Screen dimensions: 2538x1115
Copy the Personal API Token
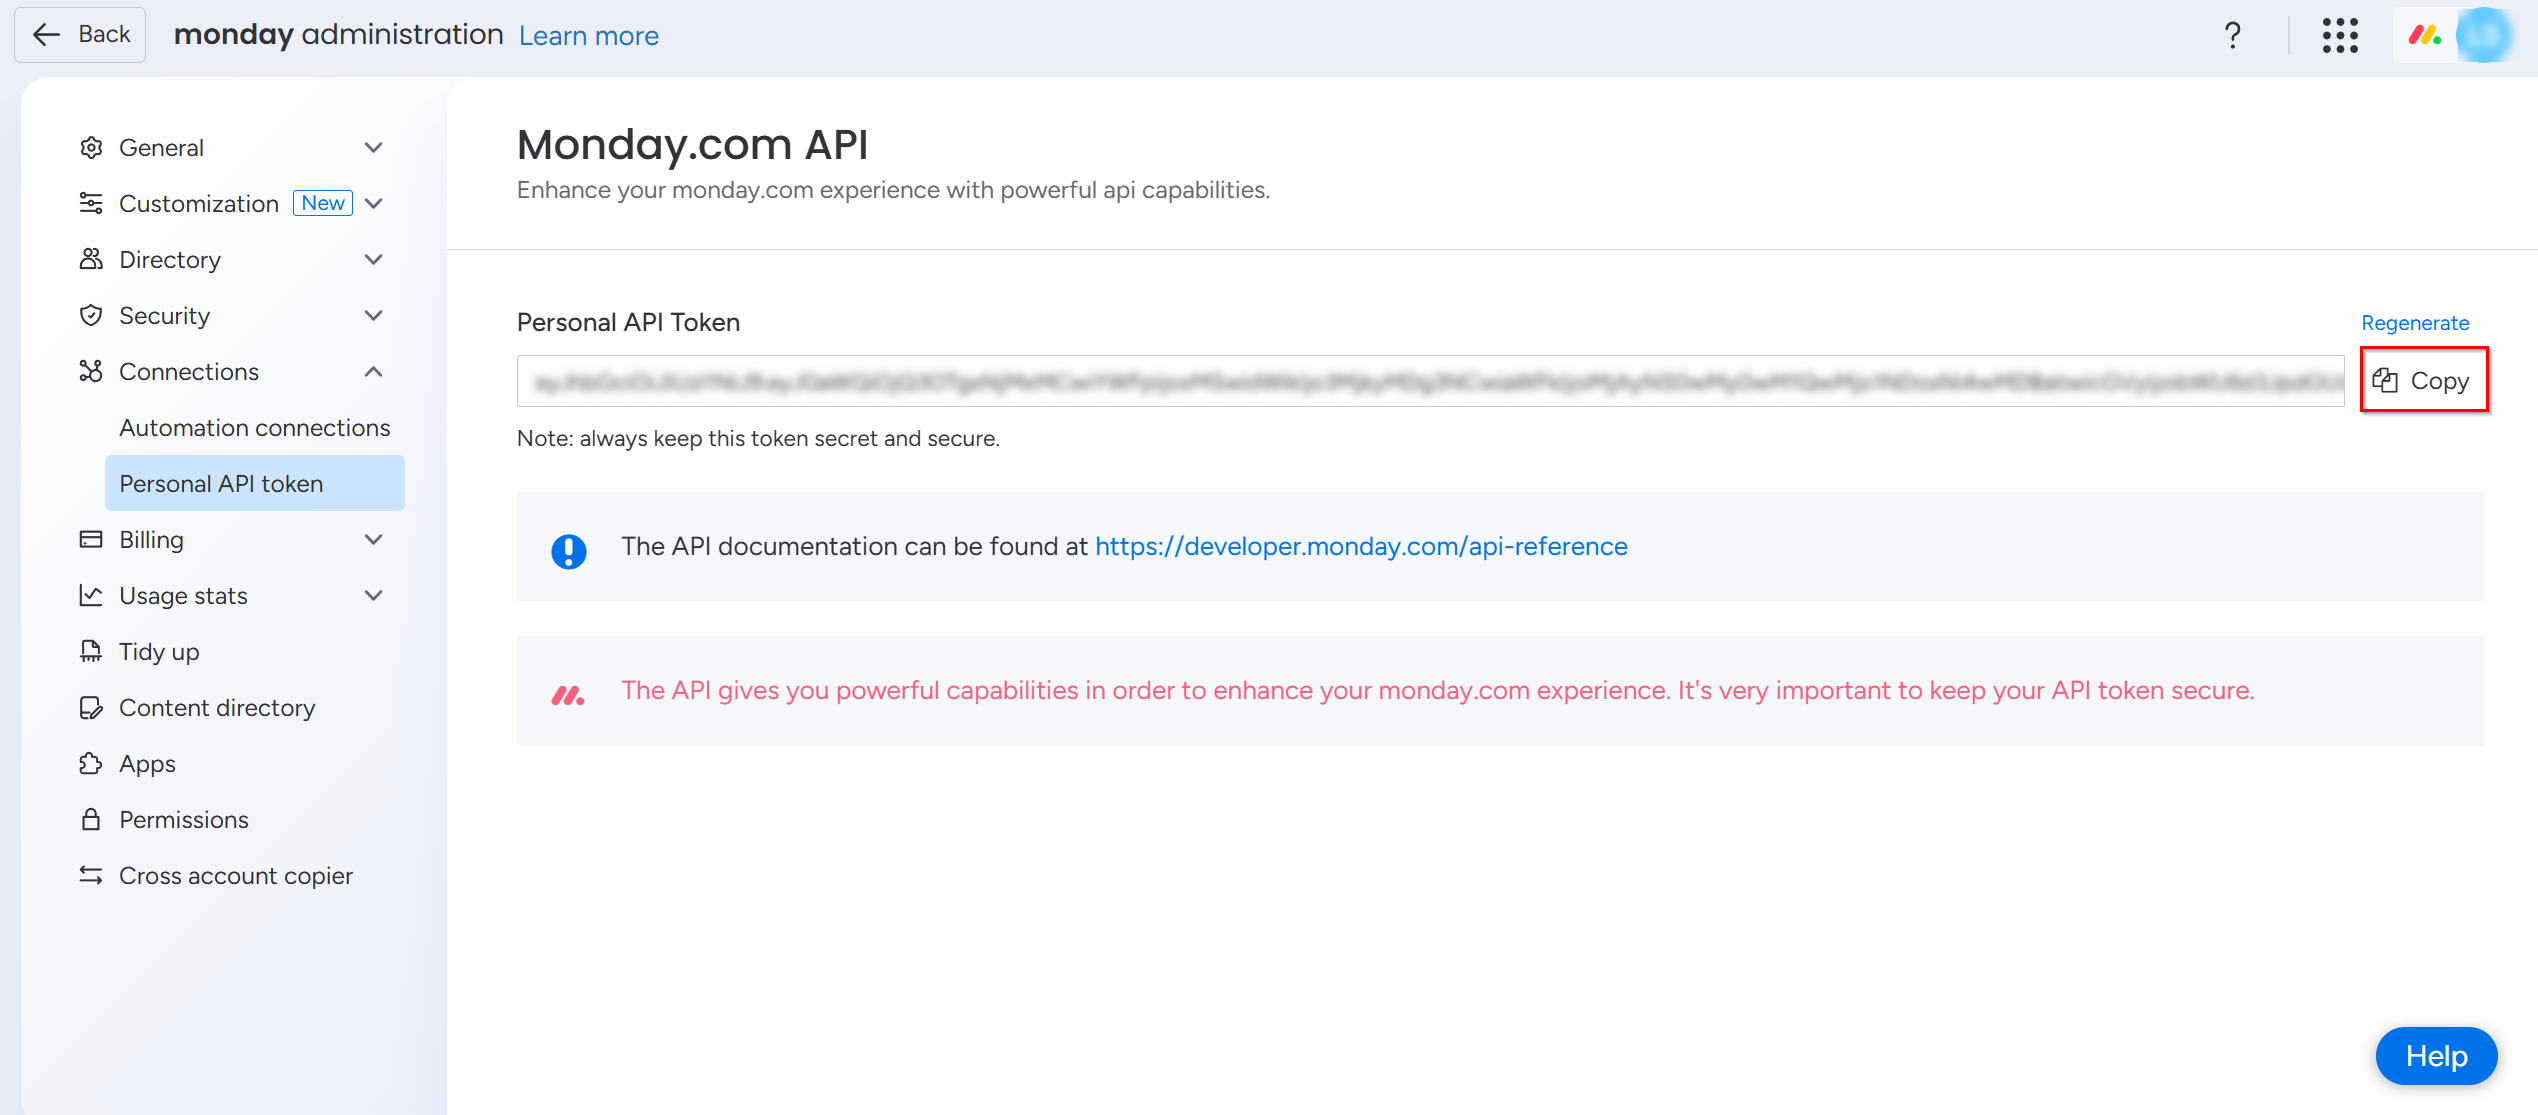click(2424, 380)
